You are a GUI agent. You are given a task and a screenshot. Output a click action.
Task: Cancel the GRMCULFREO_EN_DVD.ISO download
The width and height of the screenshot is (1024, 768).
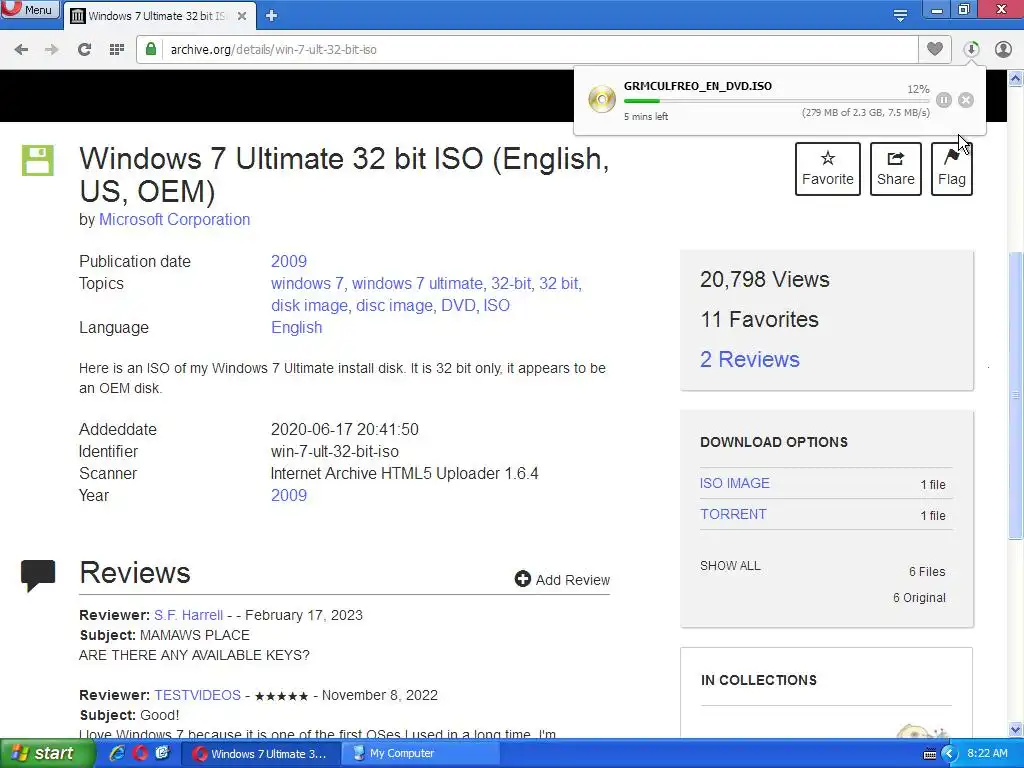(x=966, y=100)
